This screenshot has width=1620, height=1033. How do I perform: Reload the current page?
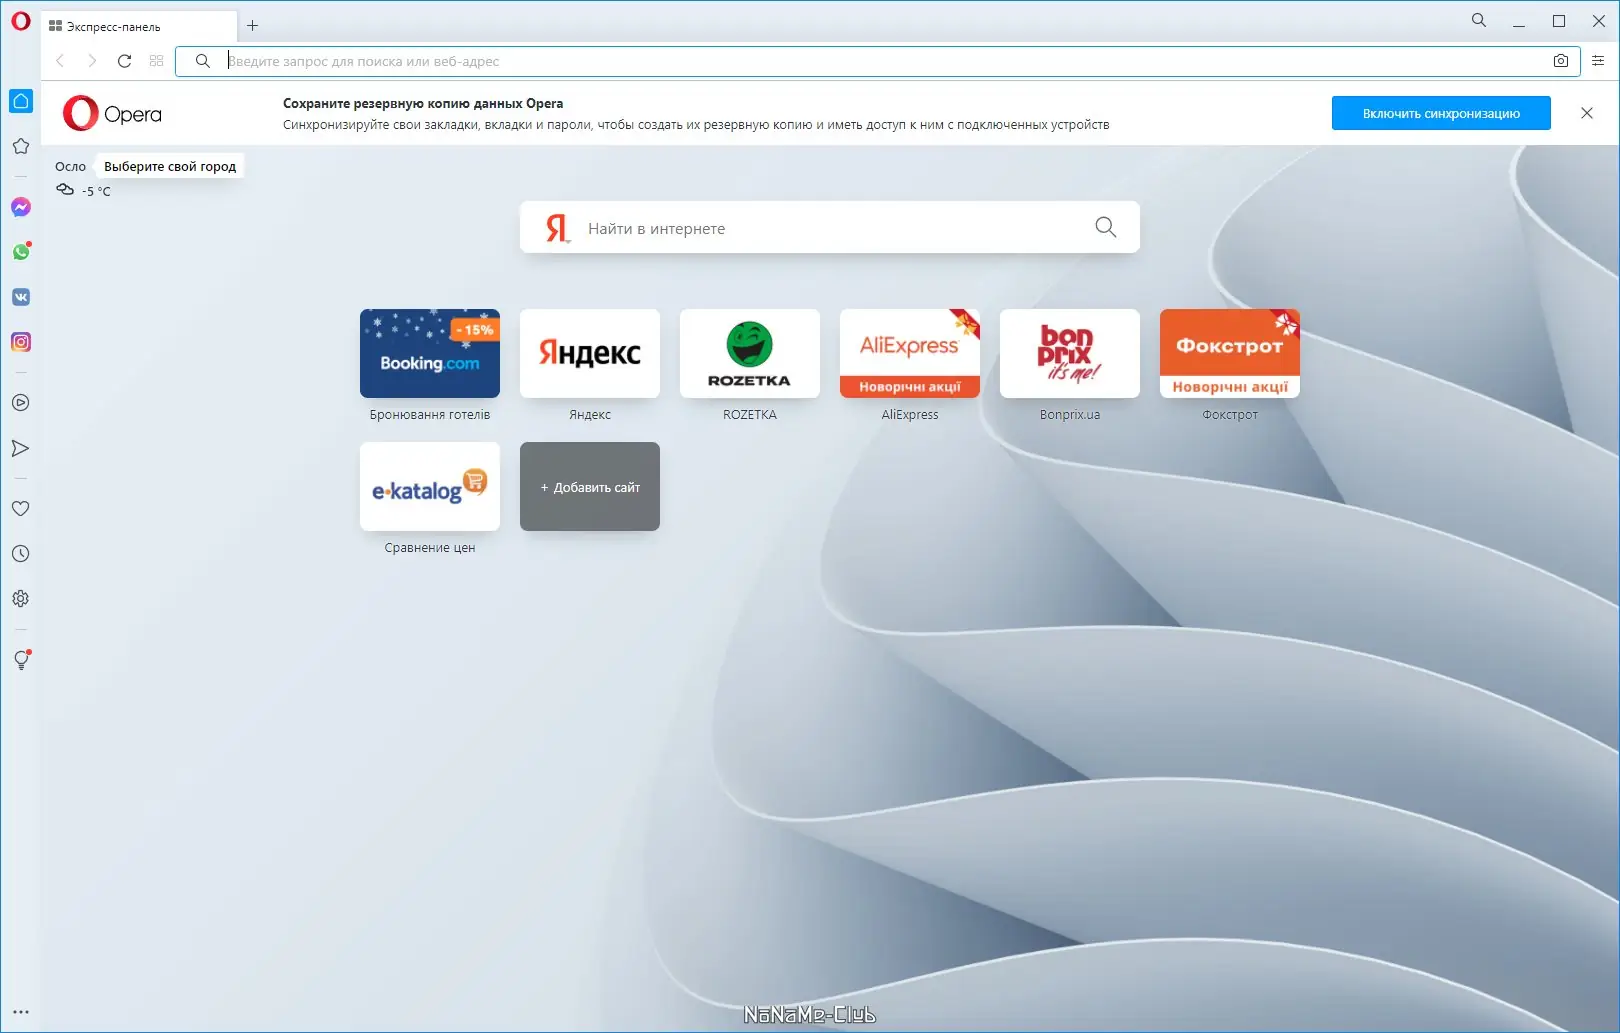pos(124,61)
